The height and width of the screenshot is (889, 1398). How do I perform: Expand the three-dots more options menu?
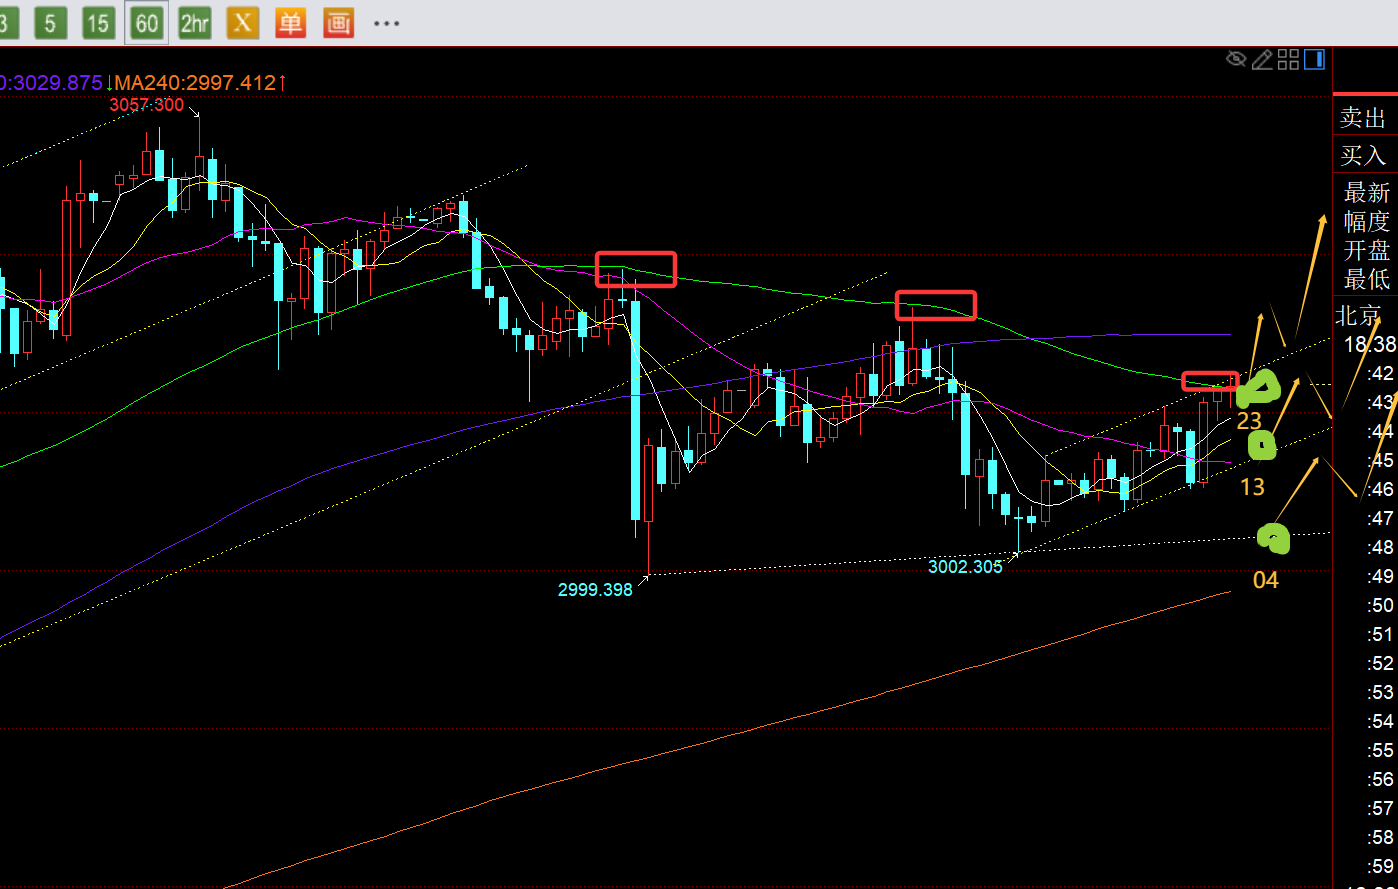click(386, 23)
